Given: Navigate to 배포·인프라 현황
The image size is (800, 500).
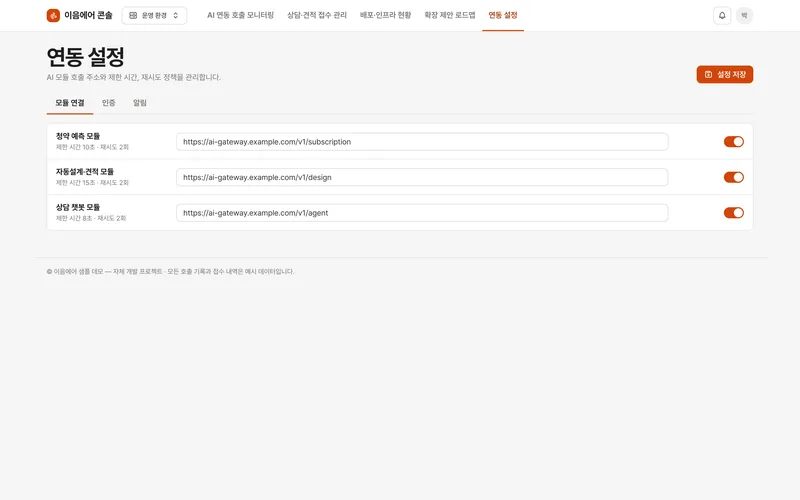Looking at the screenshot, I should click(386, 15).
